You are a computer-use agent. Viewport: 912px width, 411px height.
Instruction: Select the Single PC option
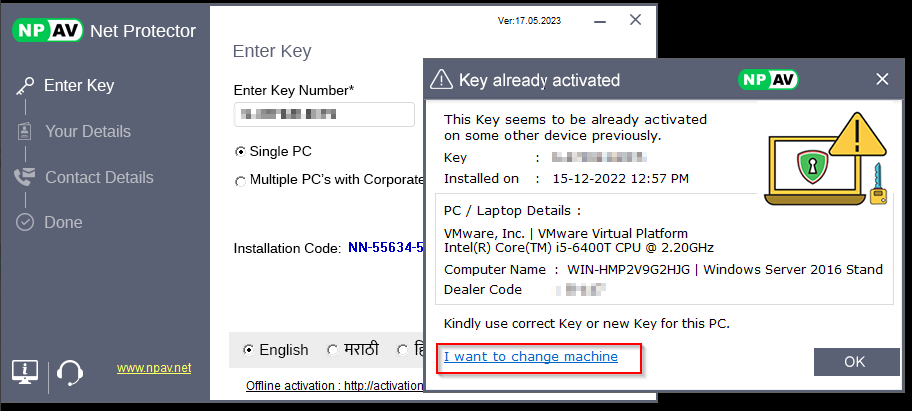click(240, 152)
